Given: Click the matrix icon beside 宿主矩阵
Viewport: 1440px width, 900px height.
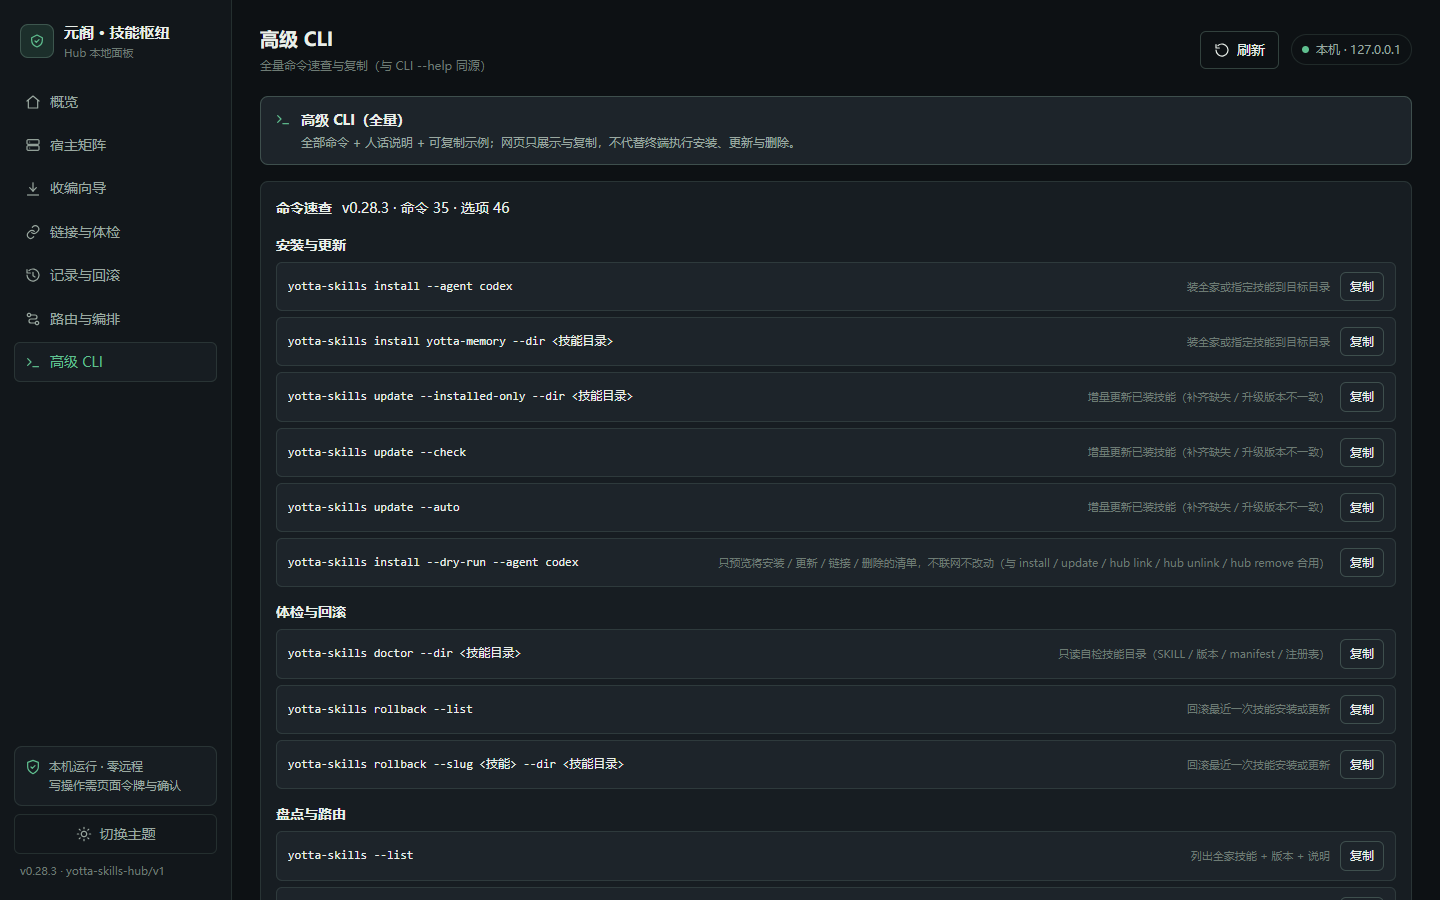Looking at the screenshot, I should 33,145.
